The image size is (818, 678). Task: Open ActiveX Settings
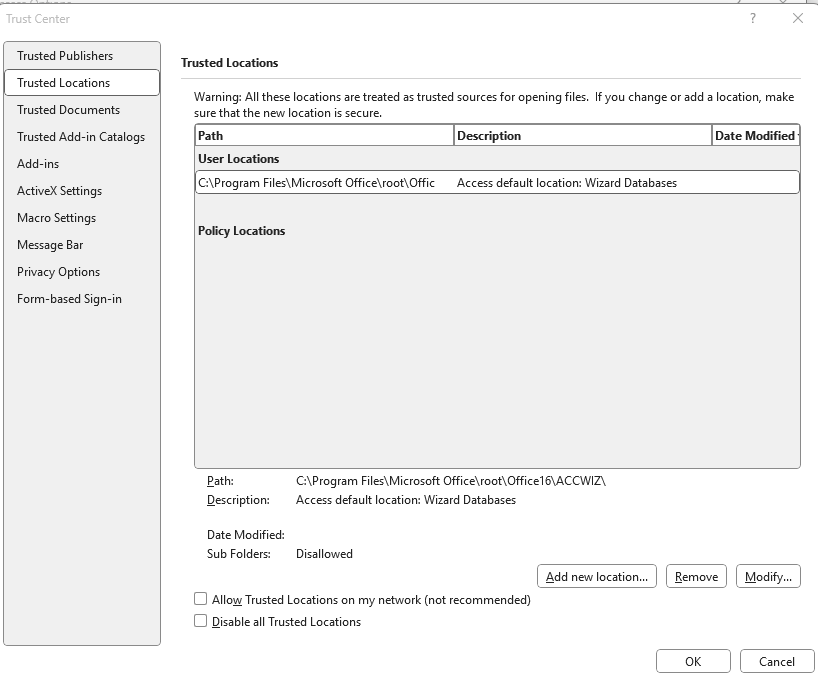coord(82,191)
